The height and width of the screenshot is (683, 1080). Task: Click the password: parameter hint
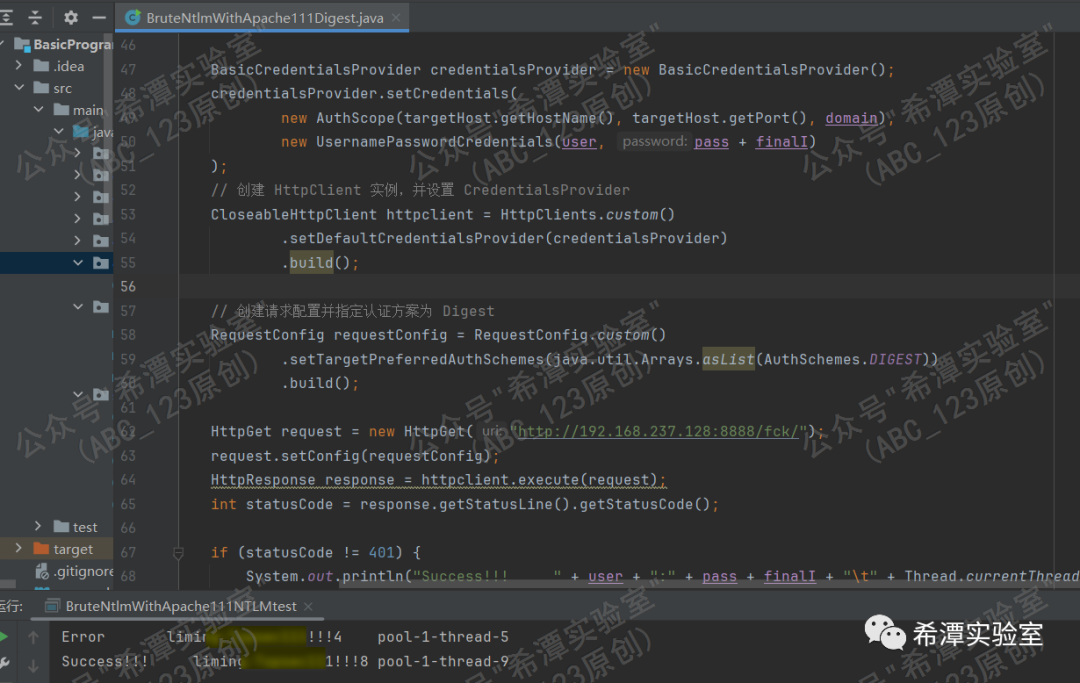tap(654, 141)
